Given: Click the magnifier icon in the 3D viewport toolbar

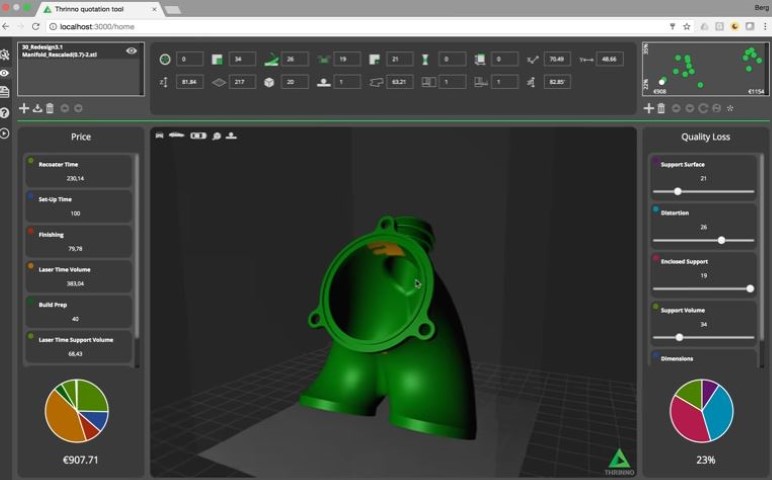Looking at the screenshot, I should click(x=216, y=135).
